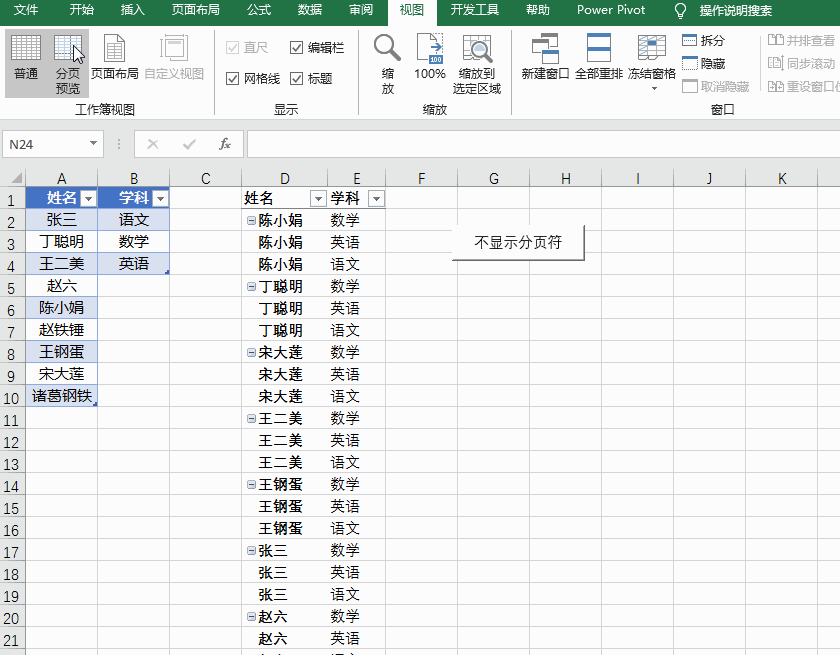Open the 审阅 (Review) tab
Viewport: 840px width, 655px height.
[361, 10]
